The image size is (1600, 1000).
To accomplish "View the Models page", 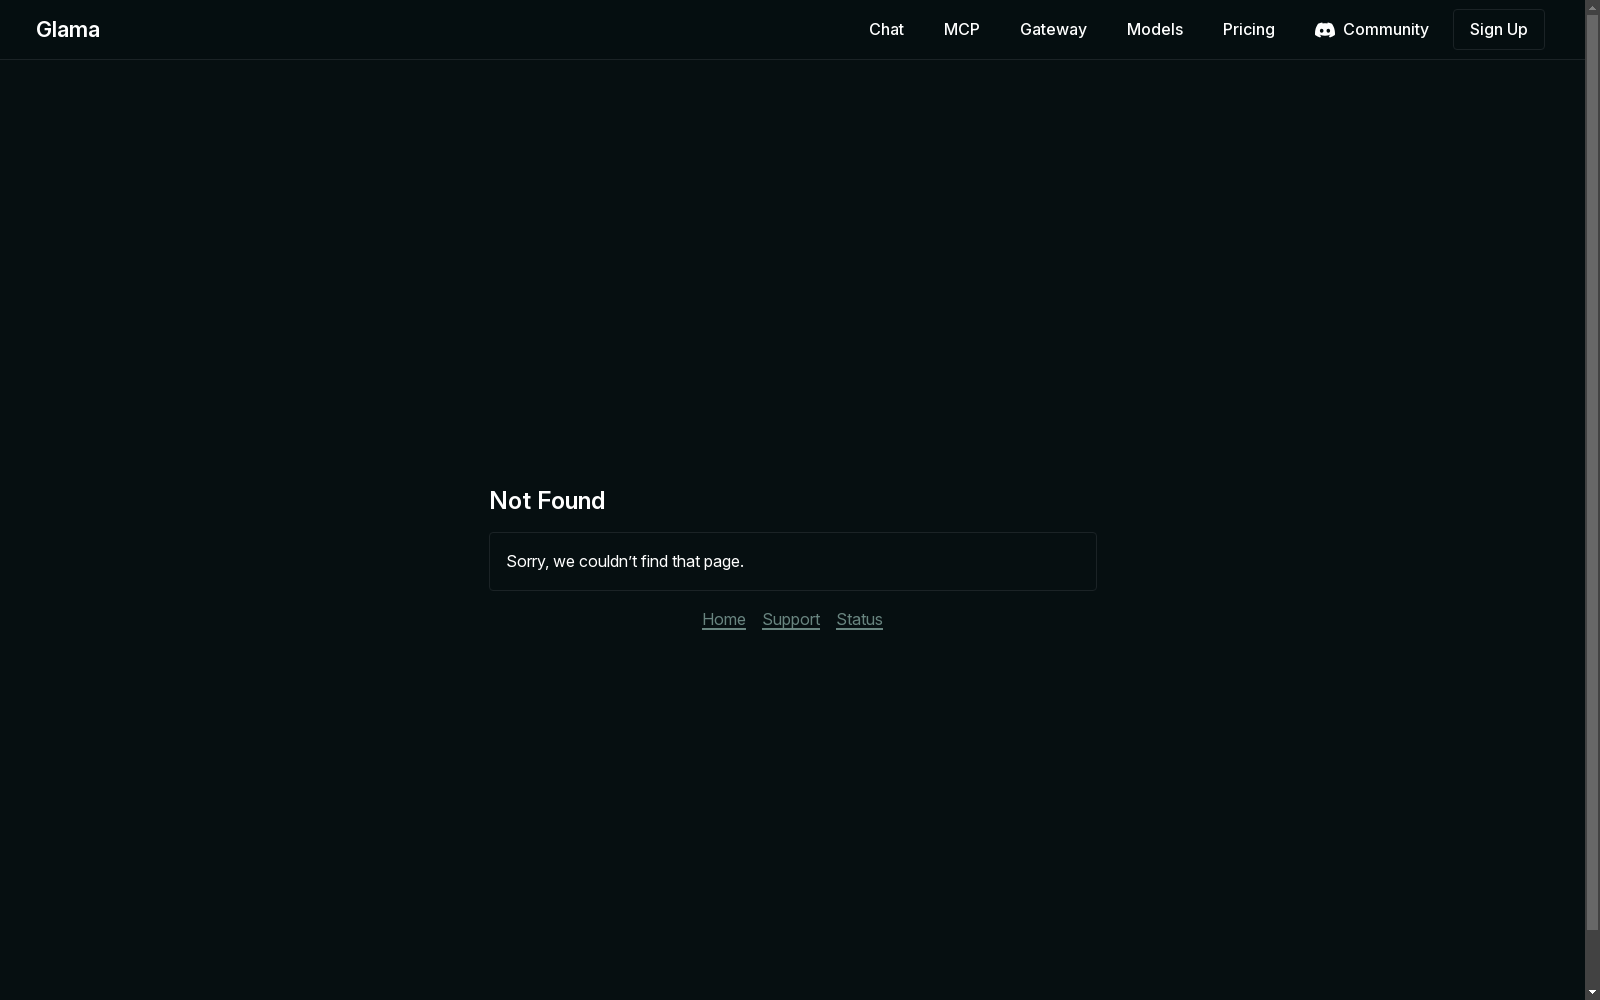I will [x=1154, y=29].
